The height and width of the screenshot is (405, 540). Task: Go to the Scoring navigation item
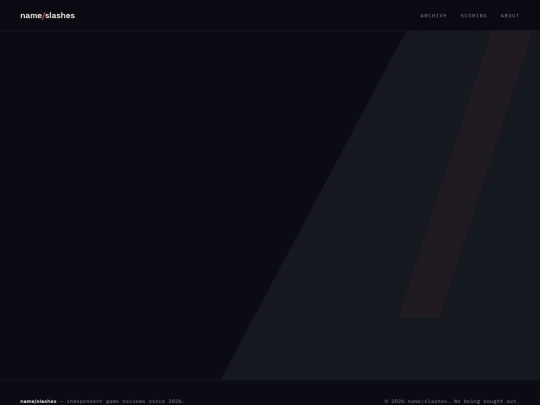click(474, 16)
